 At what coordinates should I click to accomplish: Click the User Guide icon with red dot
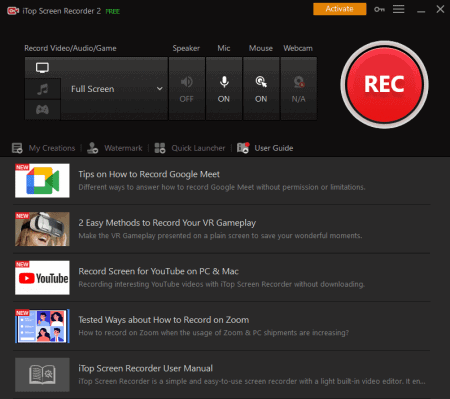pos(243,148)
